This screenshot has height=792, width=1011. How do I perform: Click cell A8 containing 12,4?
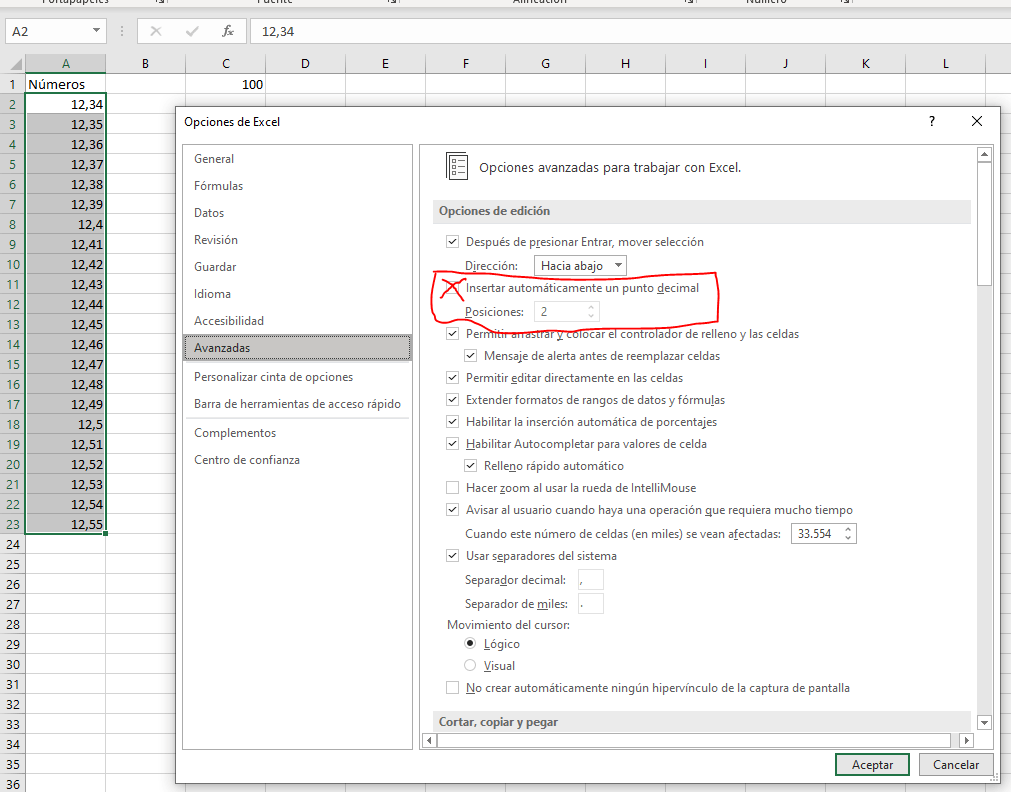(x=65, y=224)
